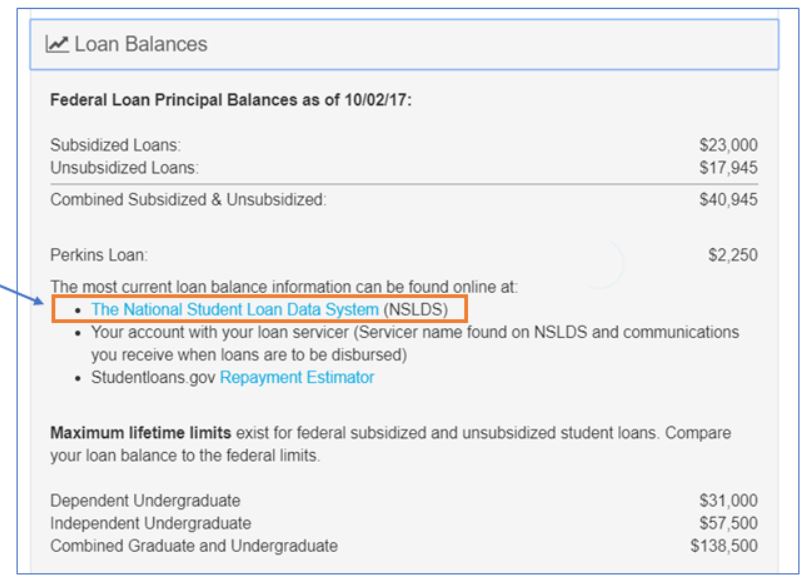Open The National Student Loan Data System link
This screenshot has height=582, width=809.
[x=235, y=310]
